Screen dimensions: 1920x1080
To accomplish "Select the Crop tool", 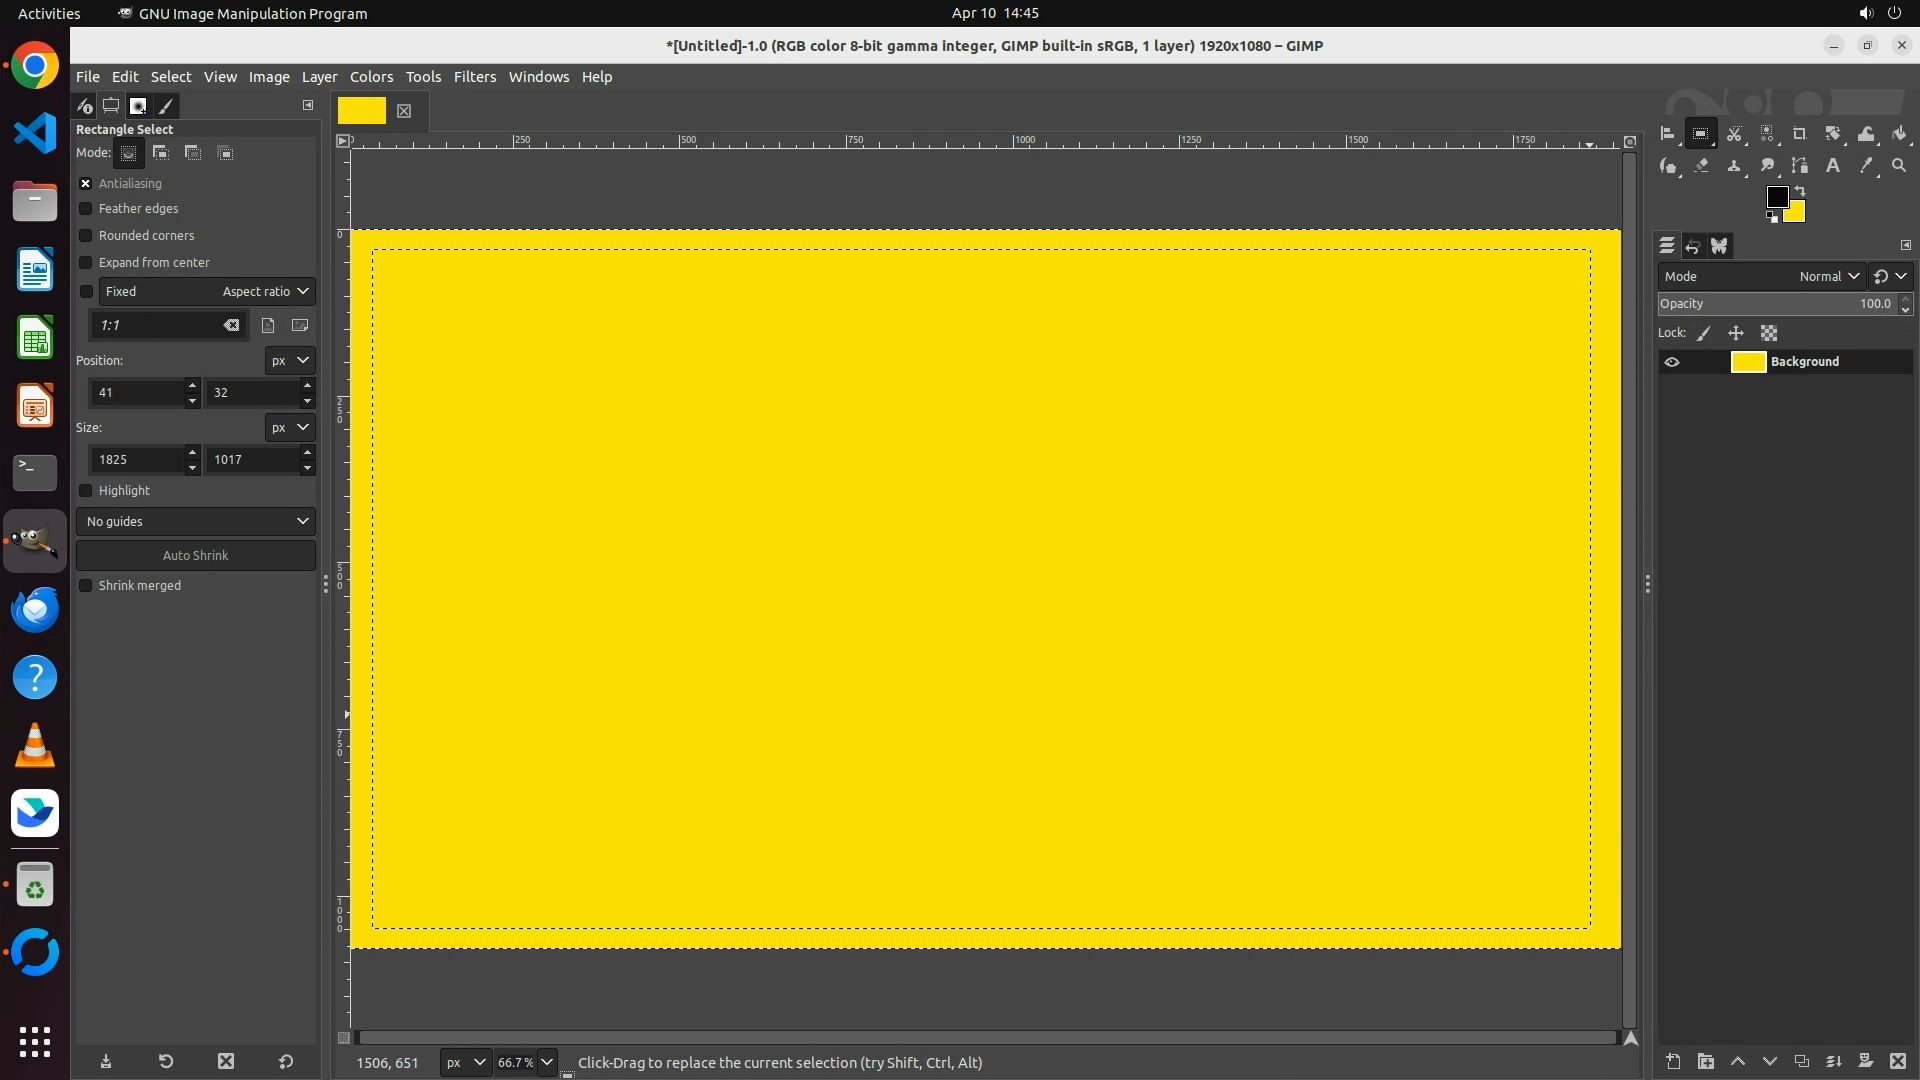I will tap(1799, 134).
